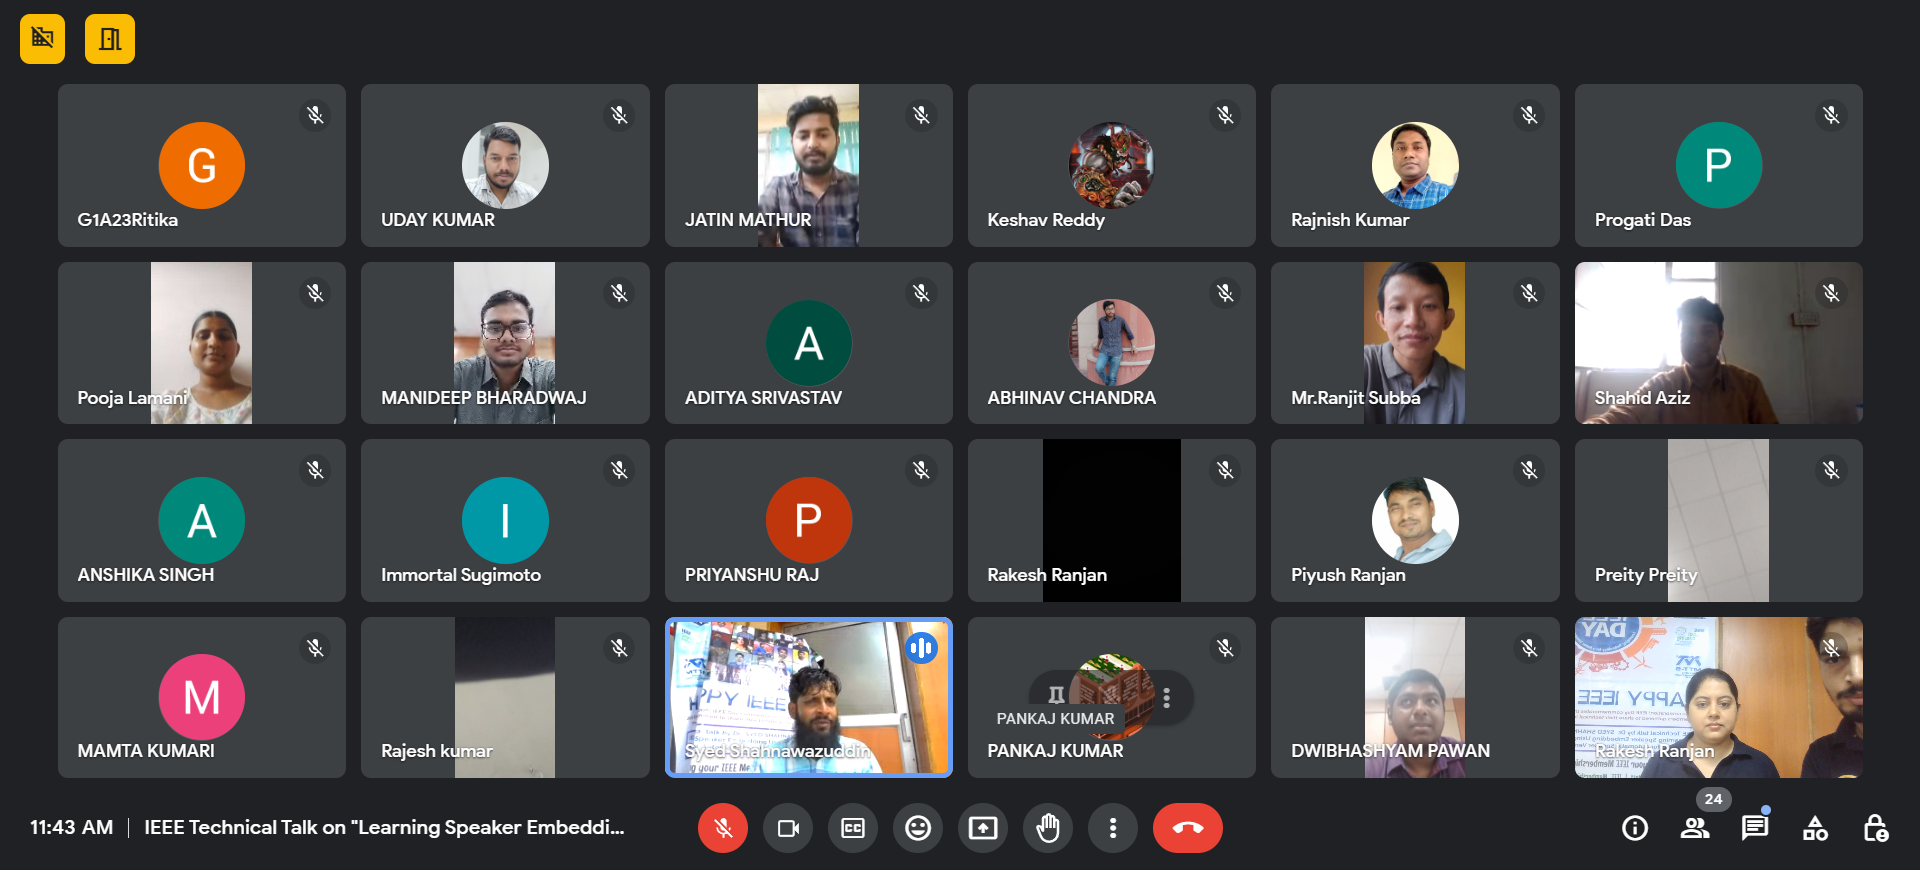Pin PANKAJ KUMAR to the screen
Screen dimensions: 1920x870
pos(1056,695)
